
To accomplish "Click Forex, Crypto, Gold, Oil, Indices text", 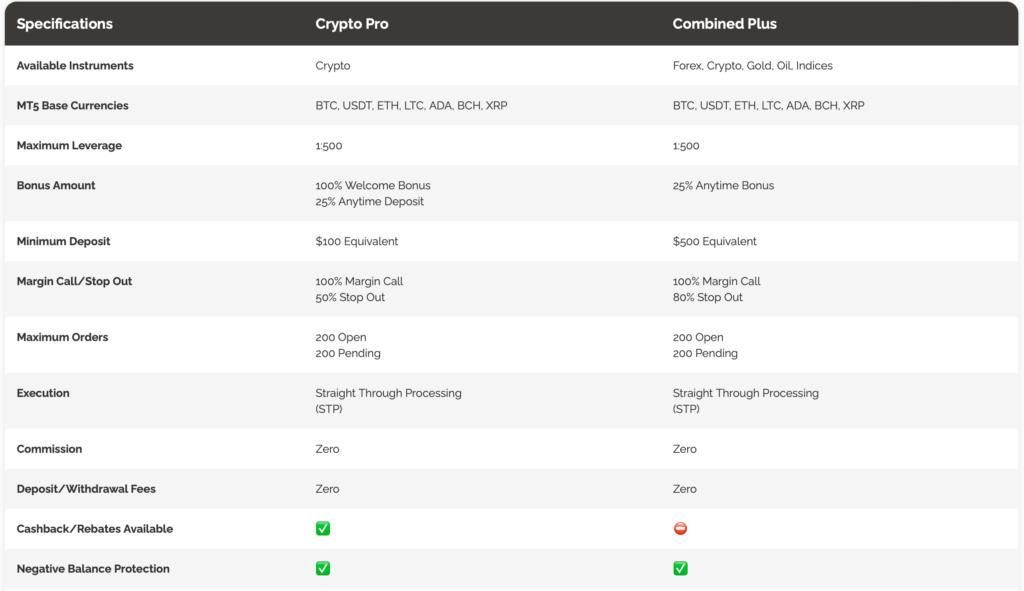I will click(x=752, y=66).
